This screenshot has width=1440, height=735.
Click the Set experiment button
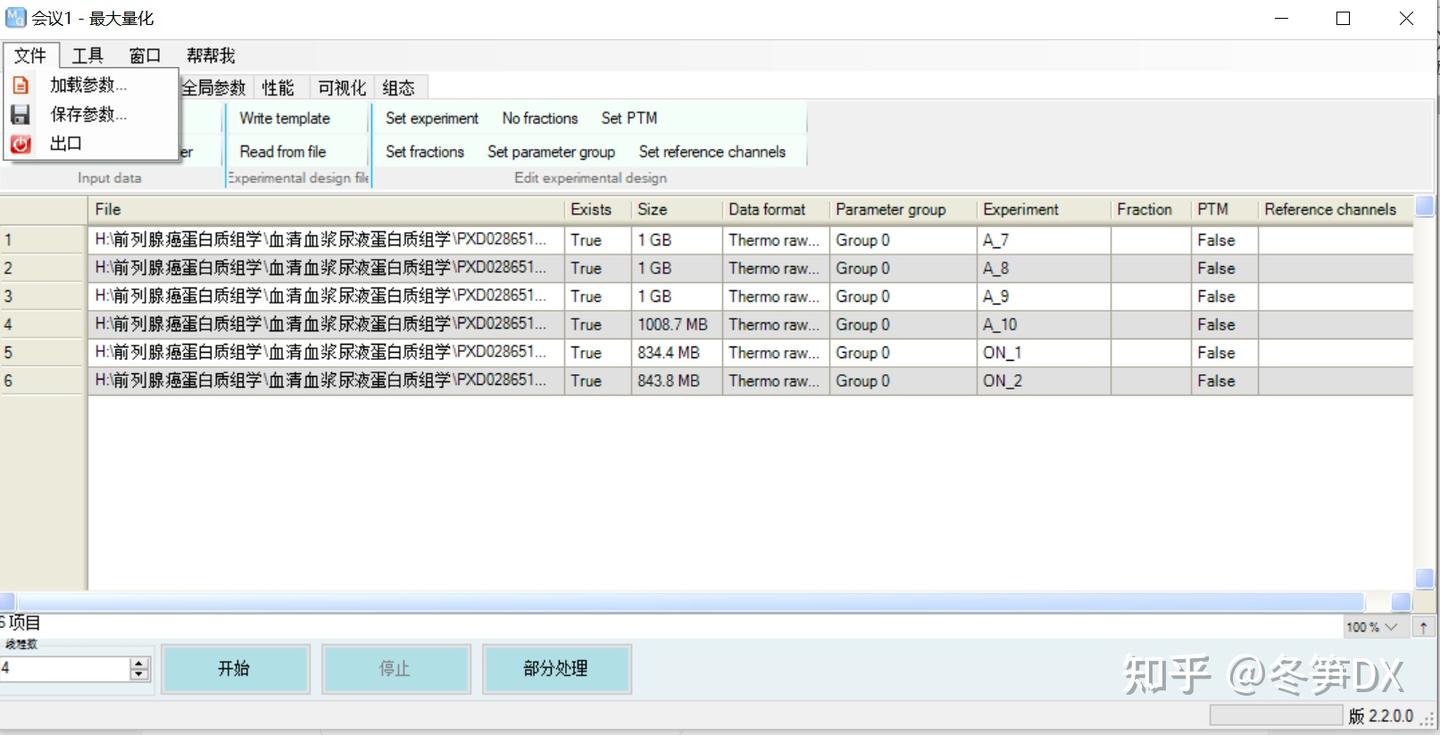pos(430,118)
